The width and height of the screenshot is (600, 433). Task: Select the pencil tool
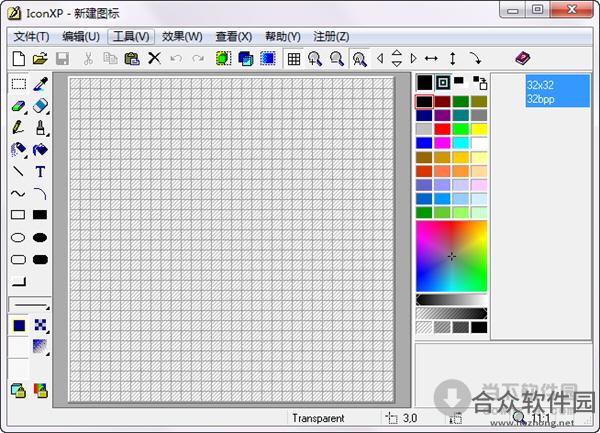(18, 127)
